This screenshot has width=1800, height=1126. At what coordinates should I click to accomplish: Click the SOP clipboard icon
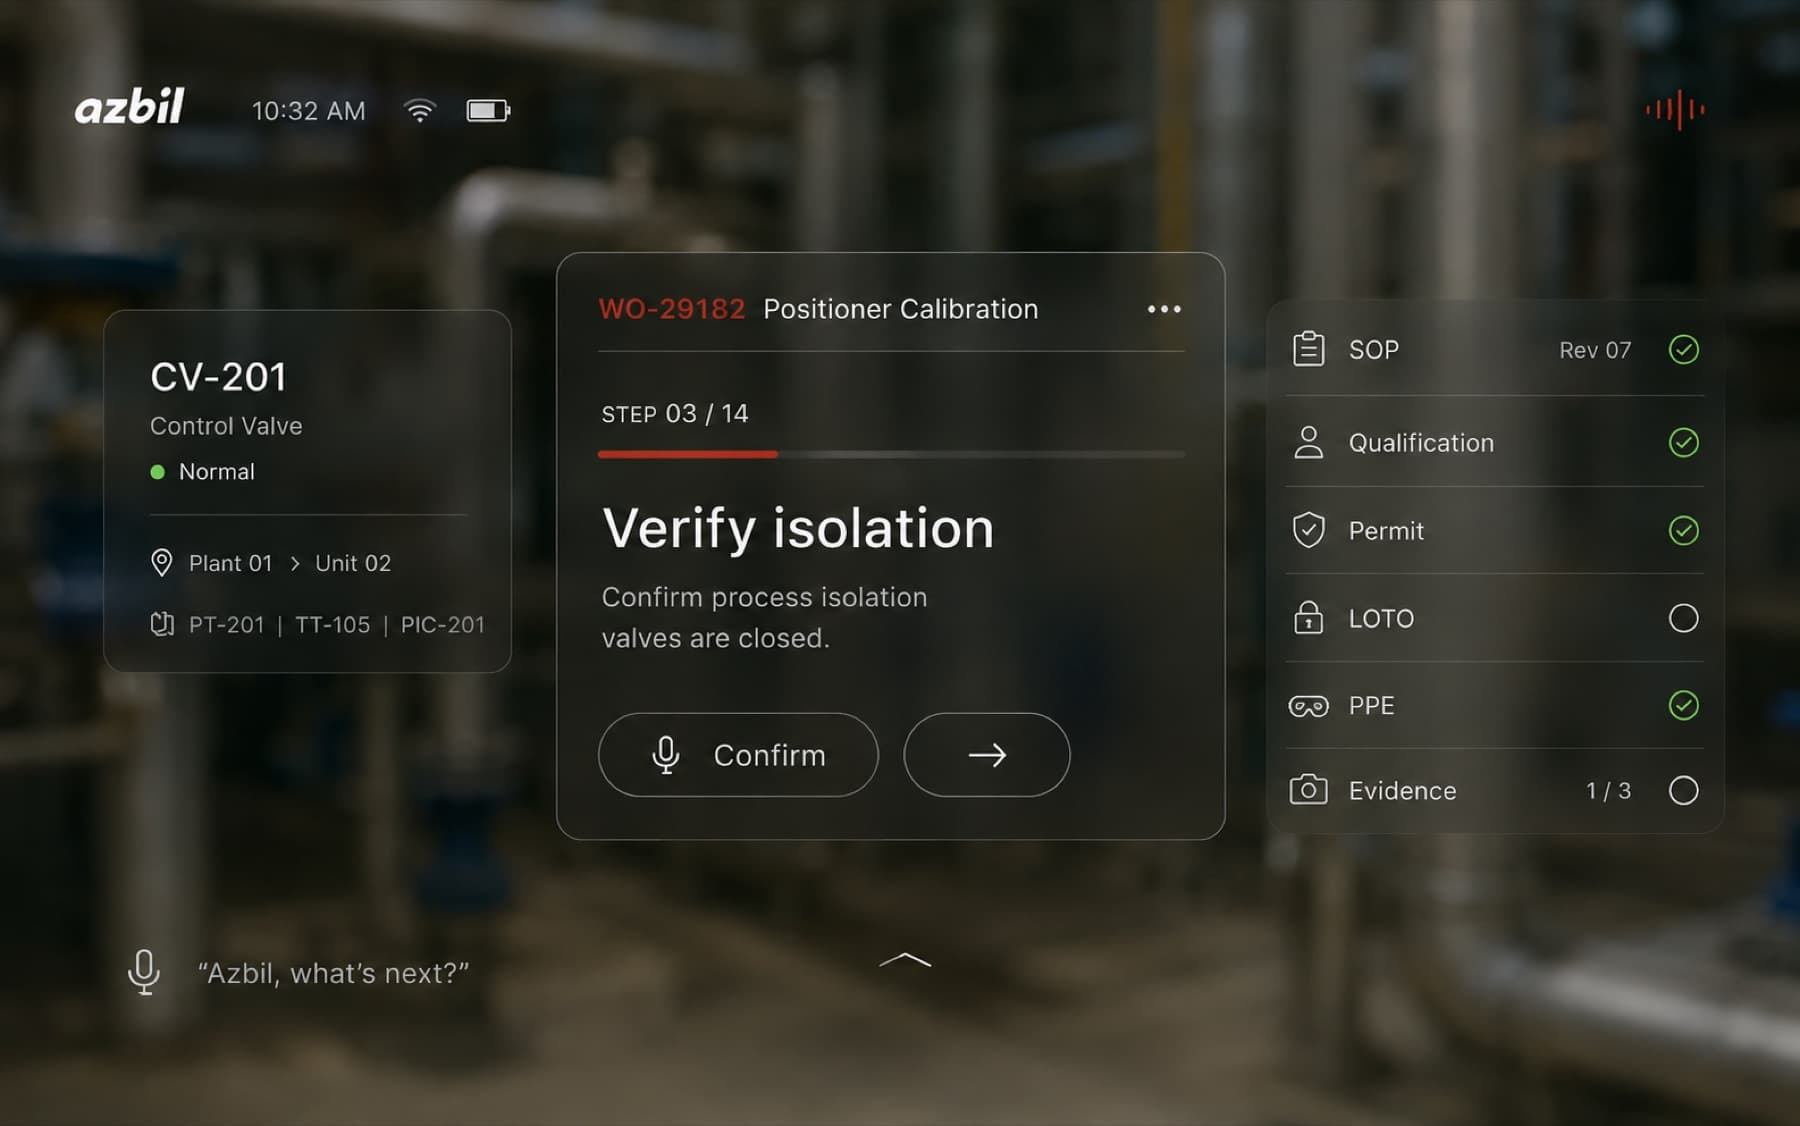(x=1308, y=349)
